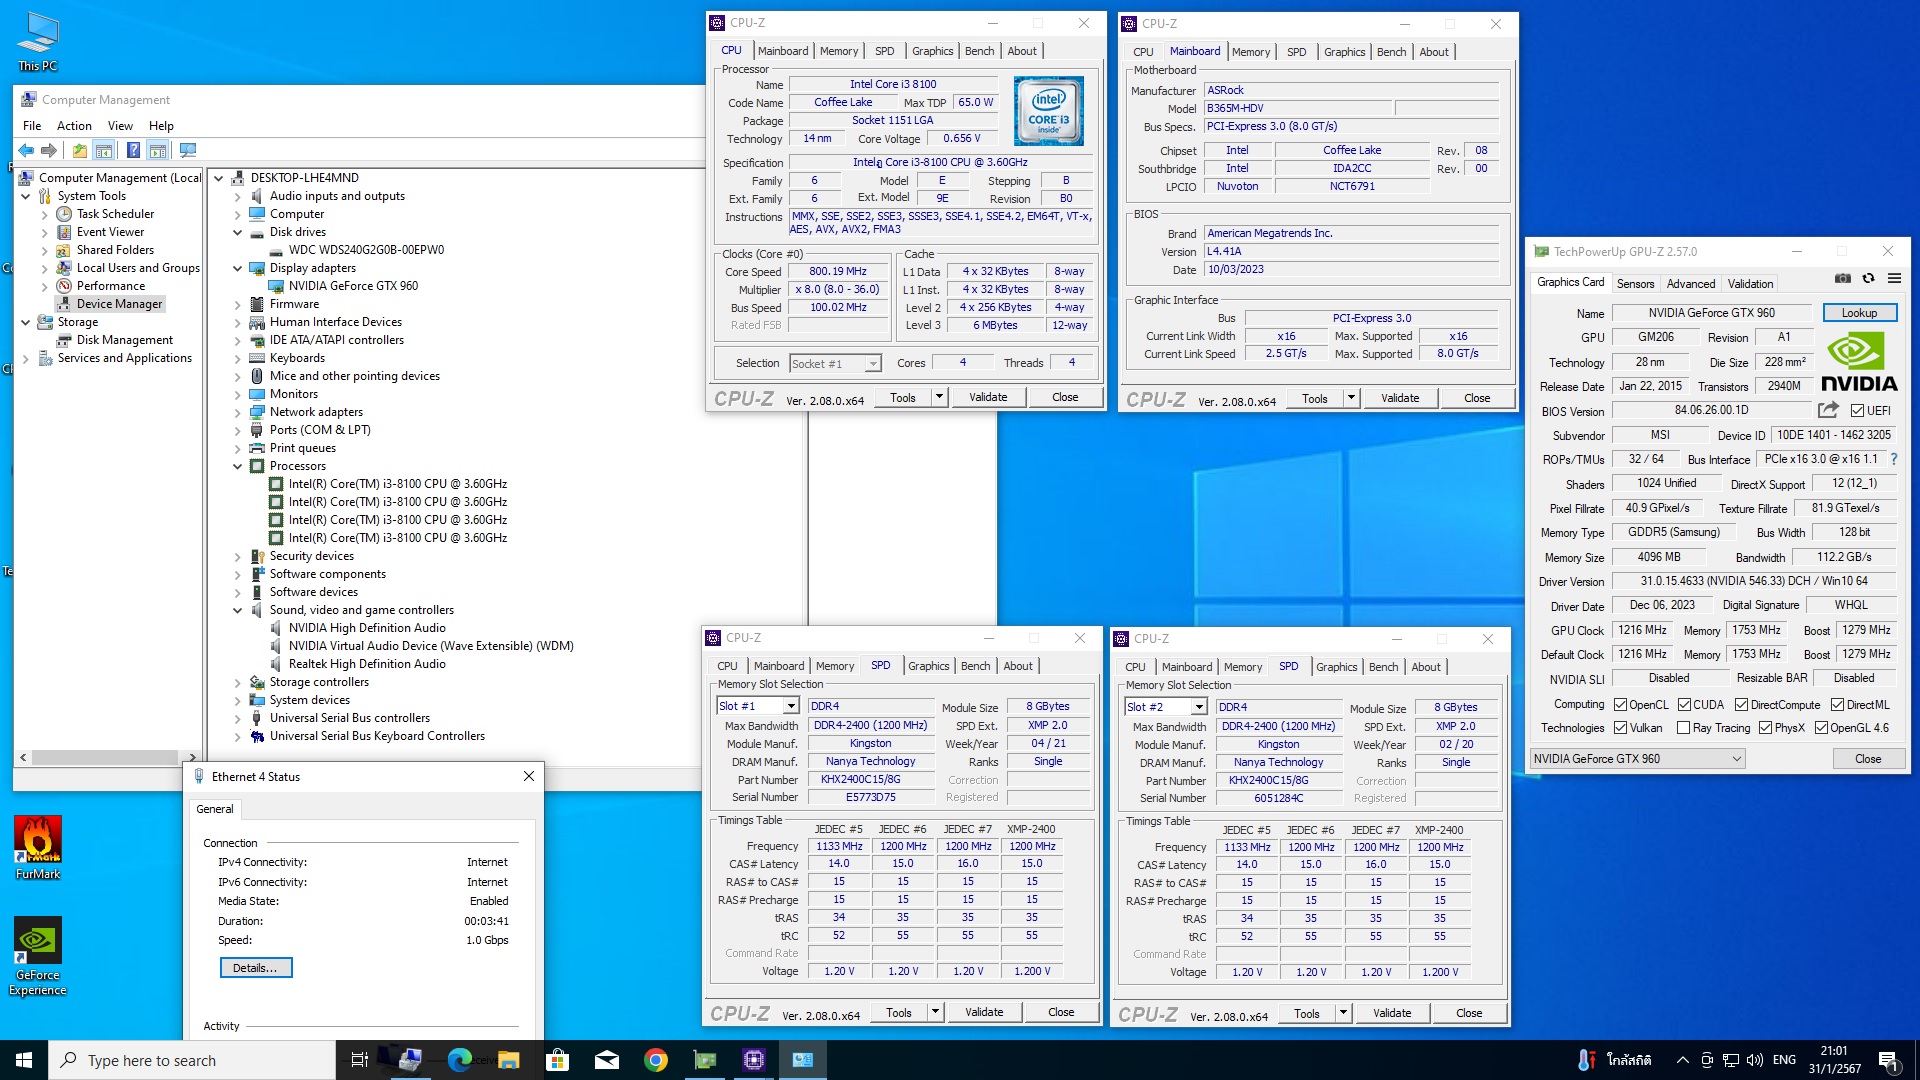The image size is (1920, 1080).
Task: Click the GPU-Z refresh icon
Action: (1868, 279)
